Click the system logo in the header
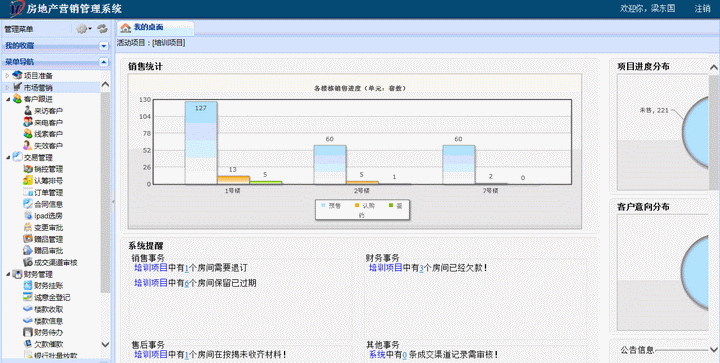 coord(17,9)
